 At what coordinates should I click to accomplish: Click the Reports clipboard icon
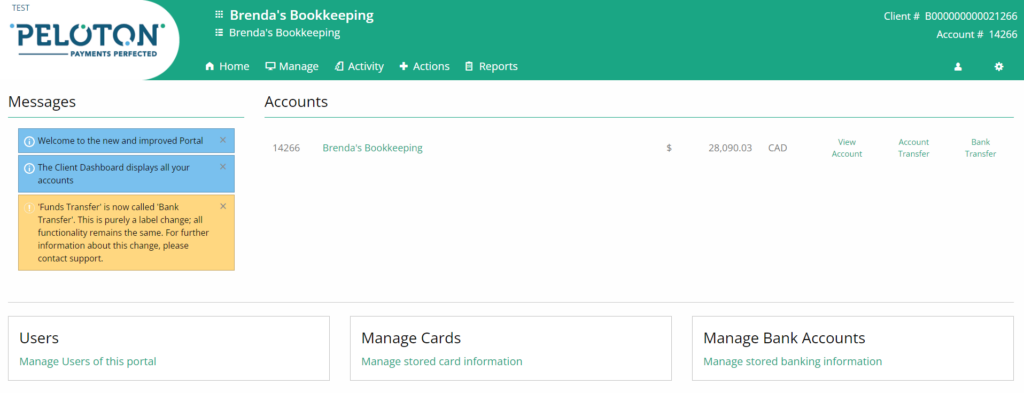[x=468, y=67]
